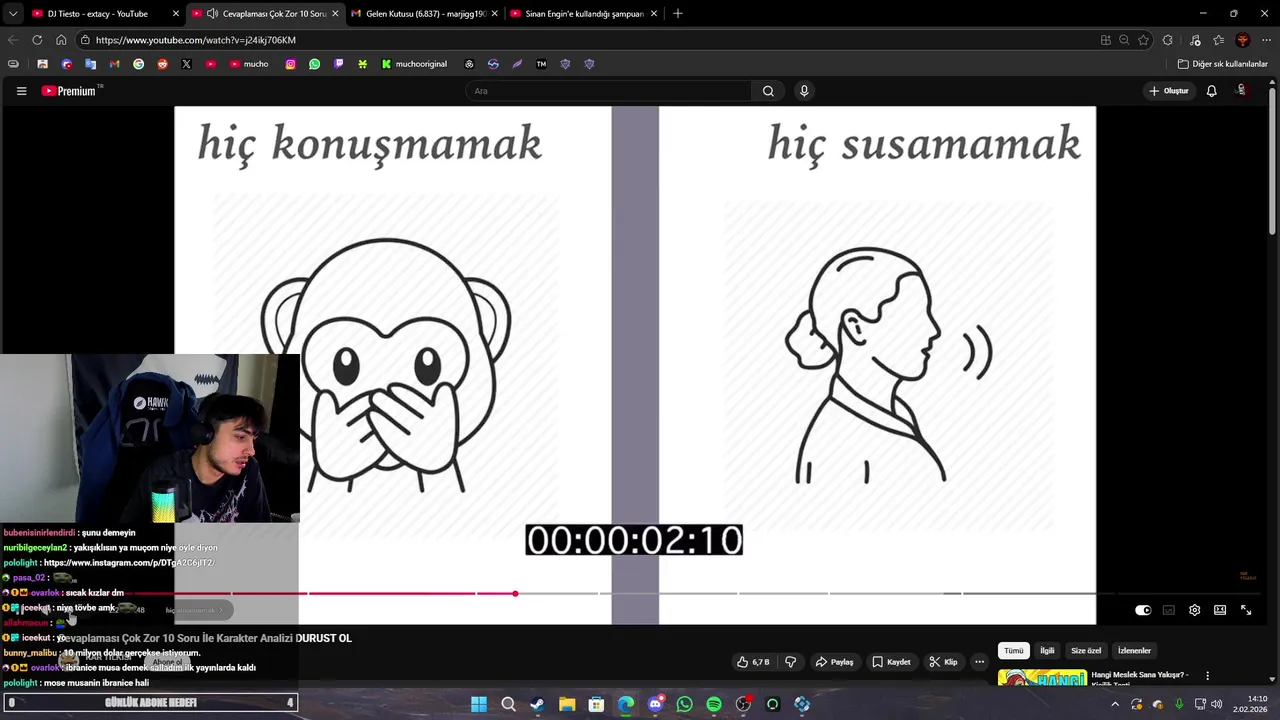Enter full screen video mode
1280x720 pixels.
(x=1246, y=610)
